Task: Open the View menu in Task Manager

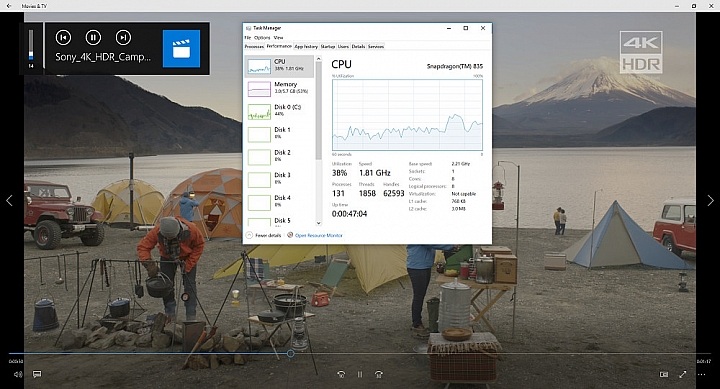Action: 278,38
